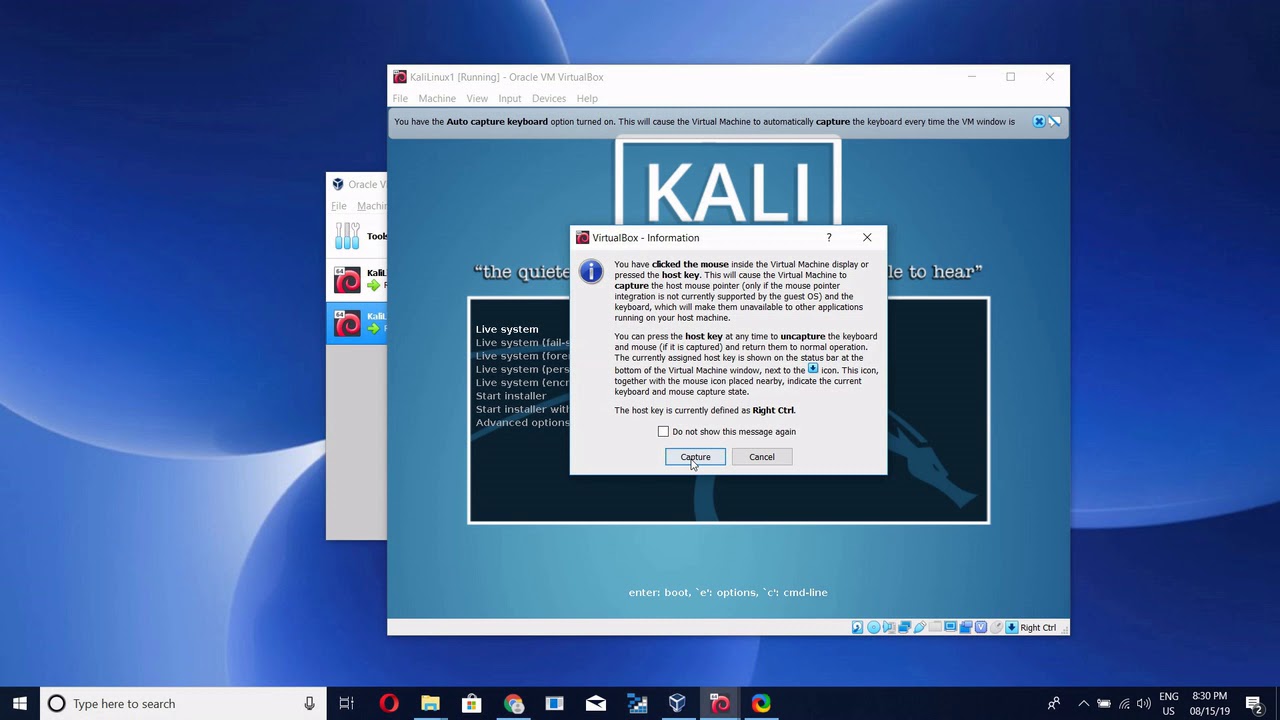Select highlighted KaliL VM in Manager list

pos(357,322)
